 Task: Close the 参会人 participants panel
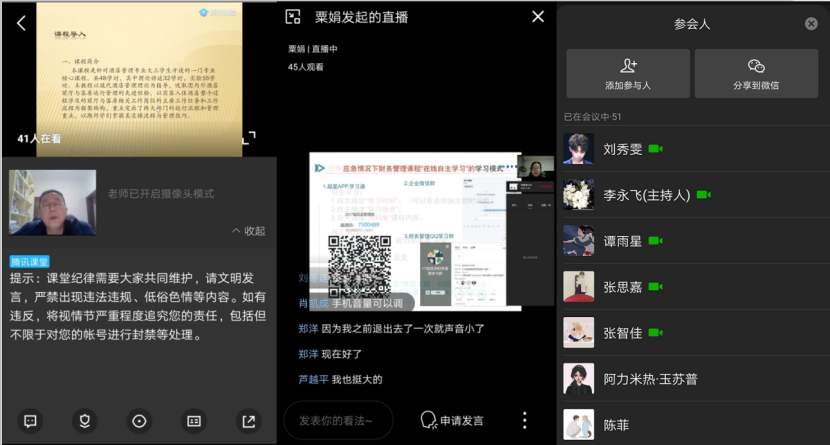pyautogui.click(x=811, y=24)
